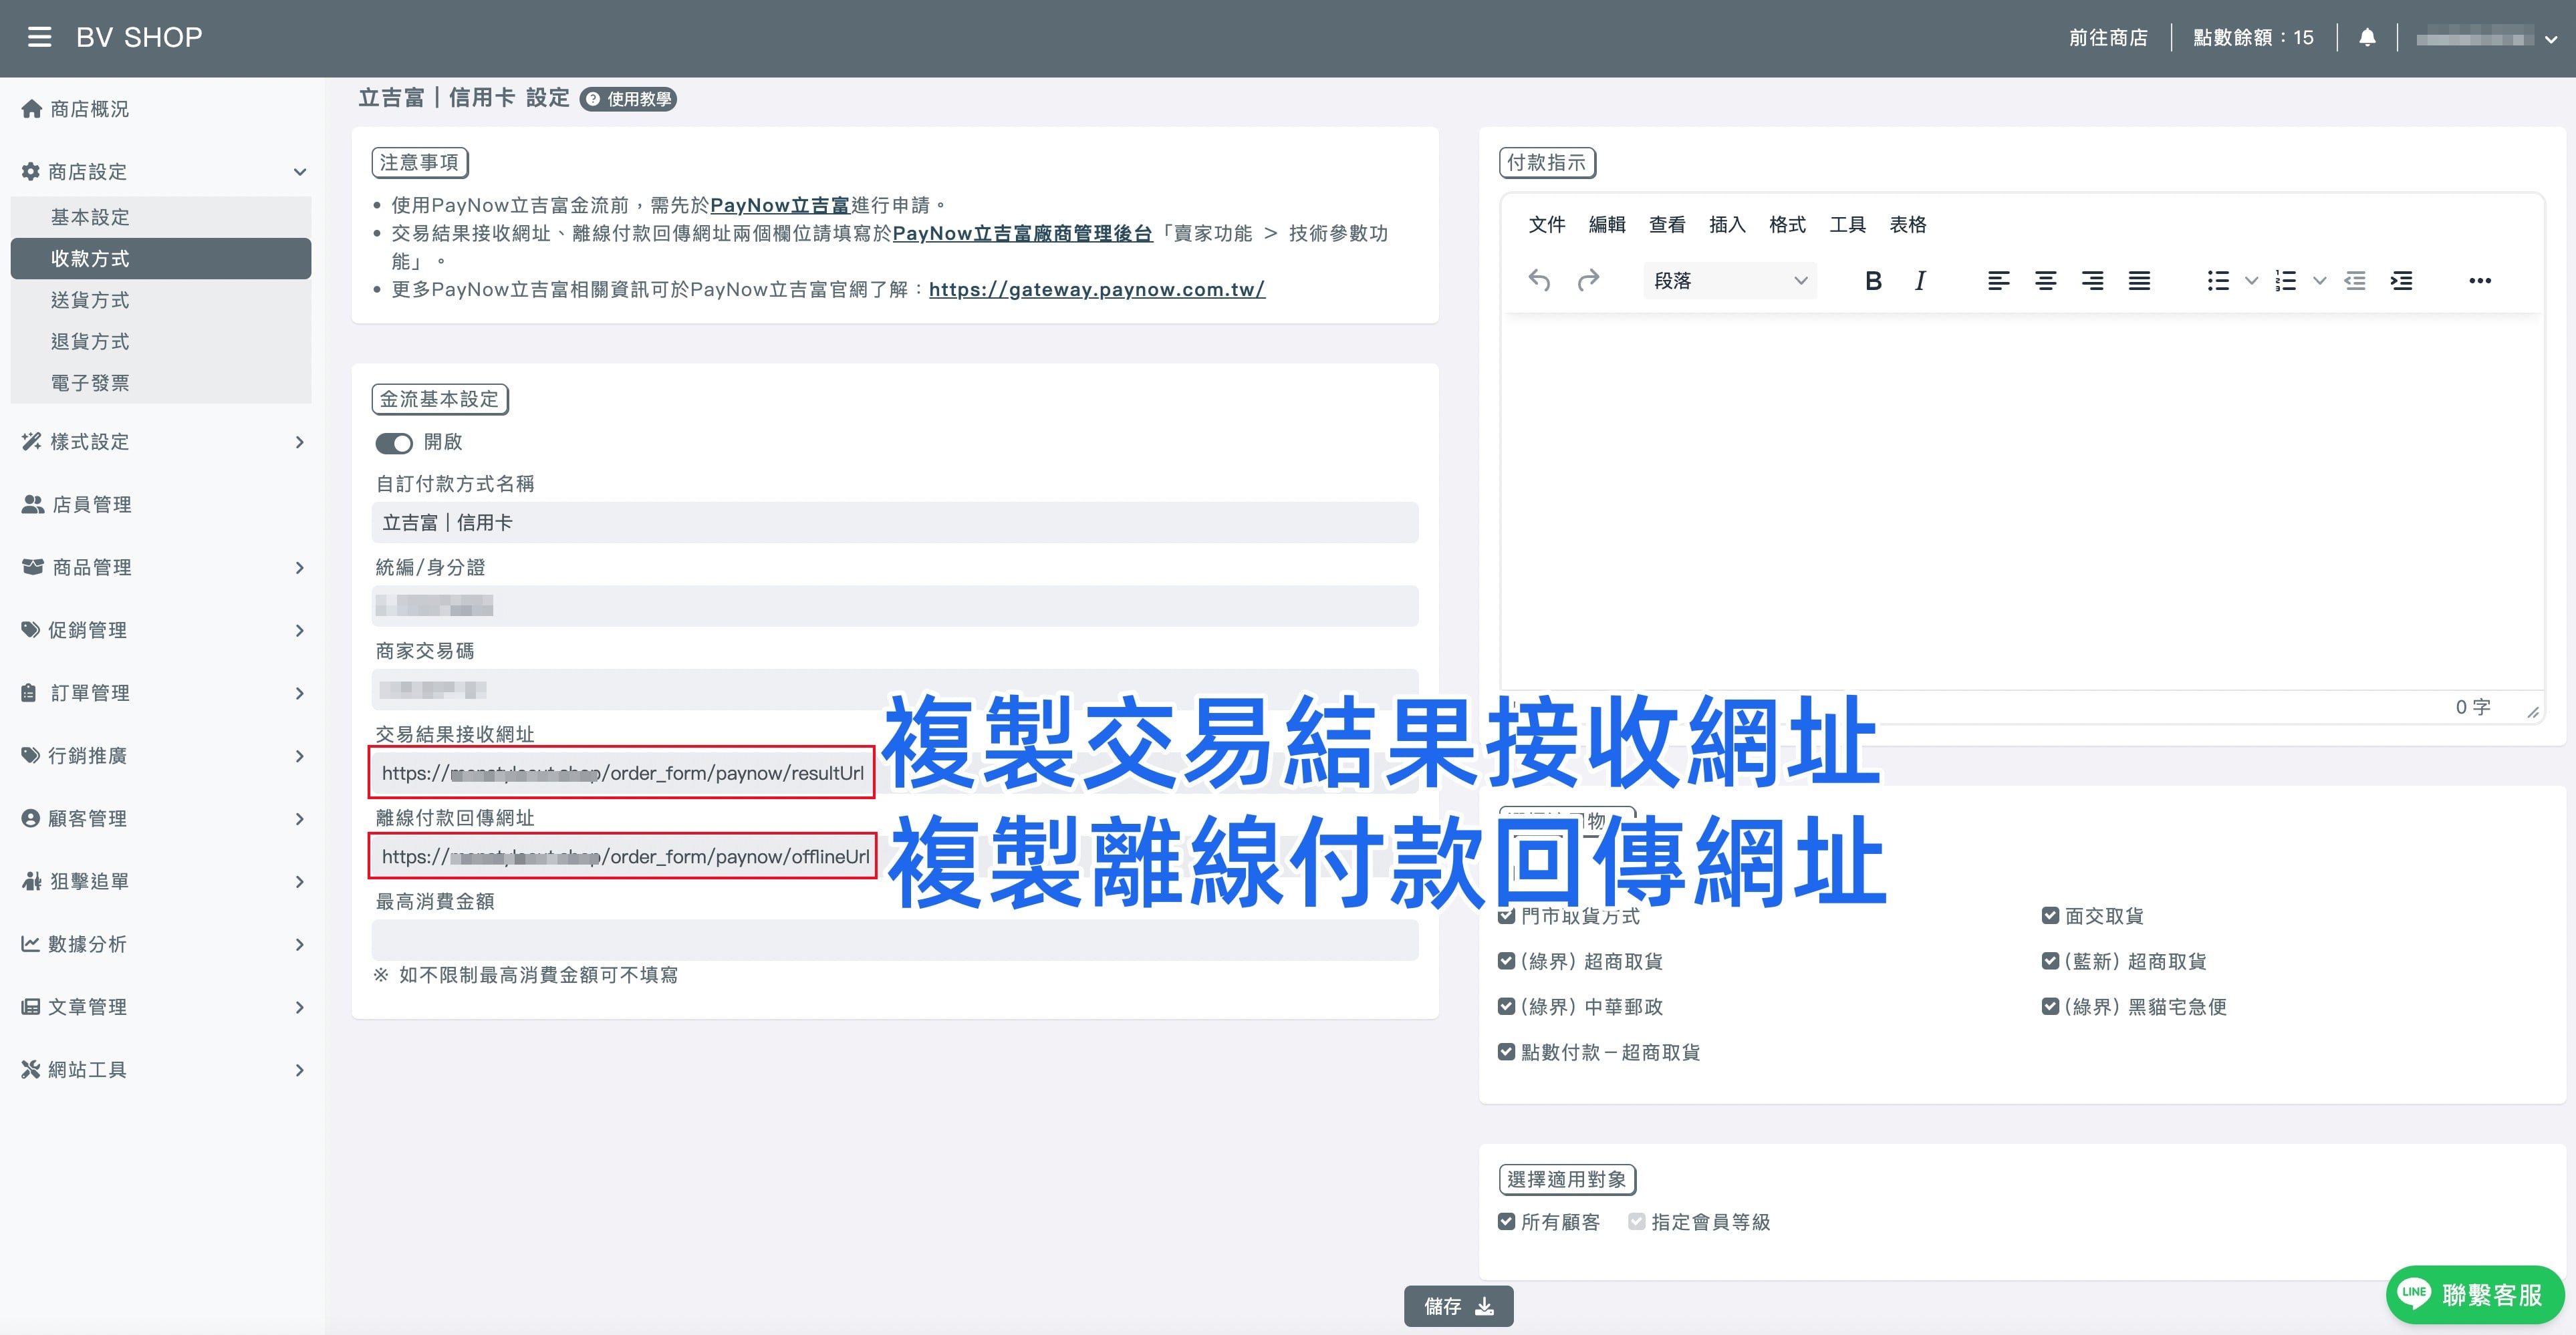Center align text in the editor
The width and height of the screenshot is (2576, 1335).
(2045, 281)
